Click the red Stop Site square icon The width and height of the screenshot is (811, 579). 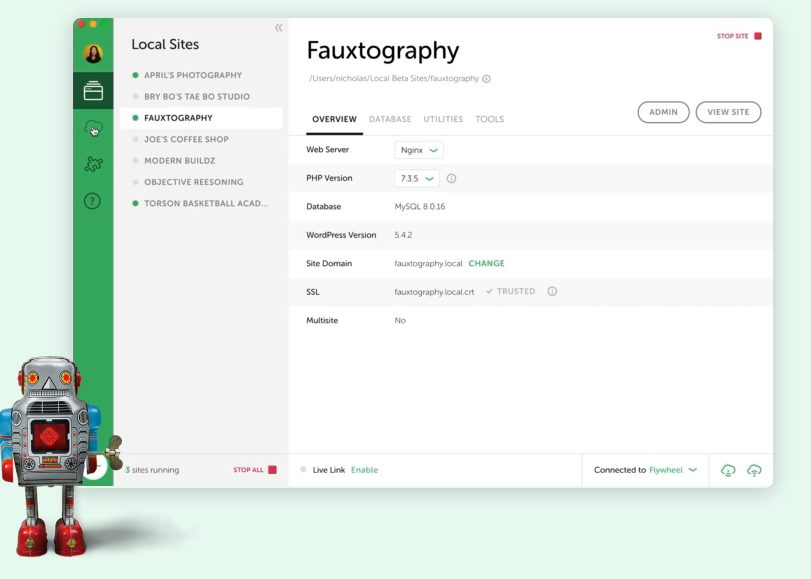pos(758,36)
